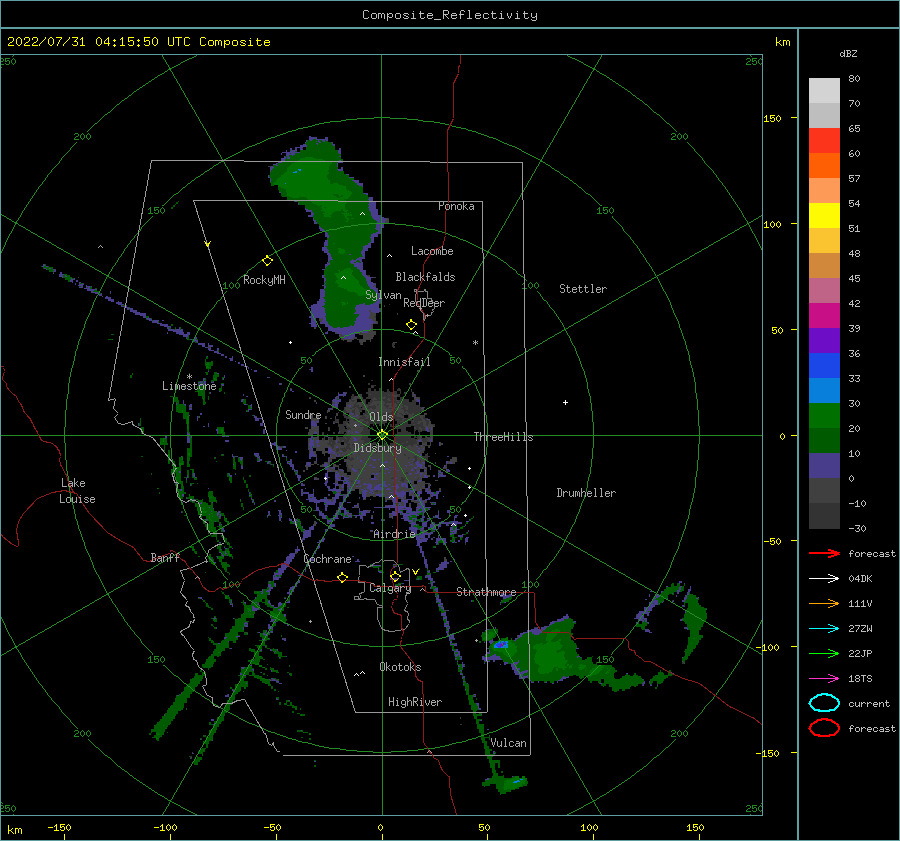Viewport: 900px width, 841px height.
Task: Click the Strathmore town label
Action: pyautogui.click(x=486, y=592)
